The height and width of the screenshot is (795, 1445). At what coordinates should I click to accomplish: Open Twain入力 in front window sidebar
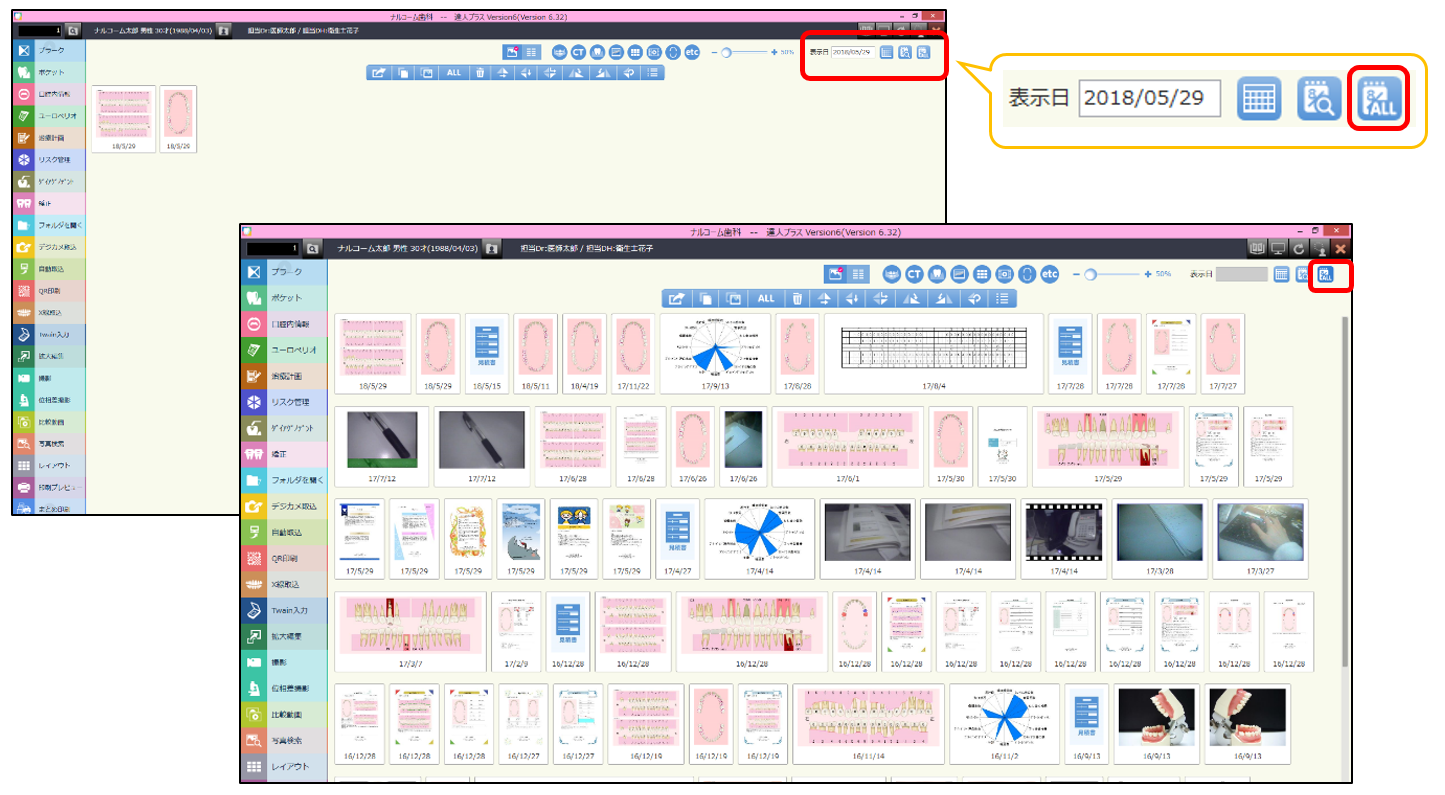click(284, 609)
